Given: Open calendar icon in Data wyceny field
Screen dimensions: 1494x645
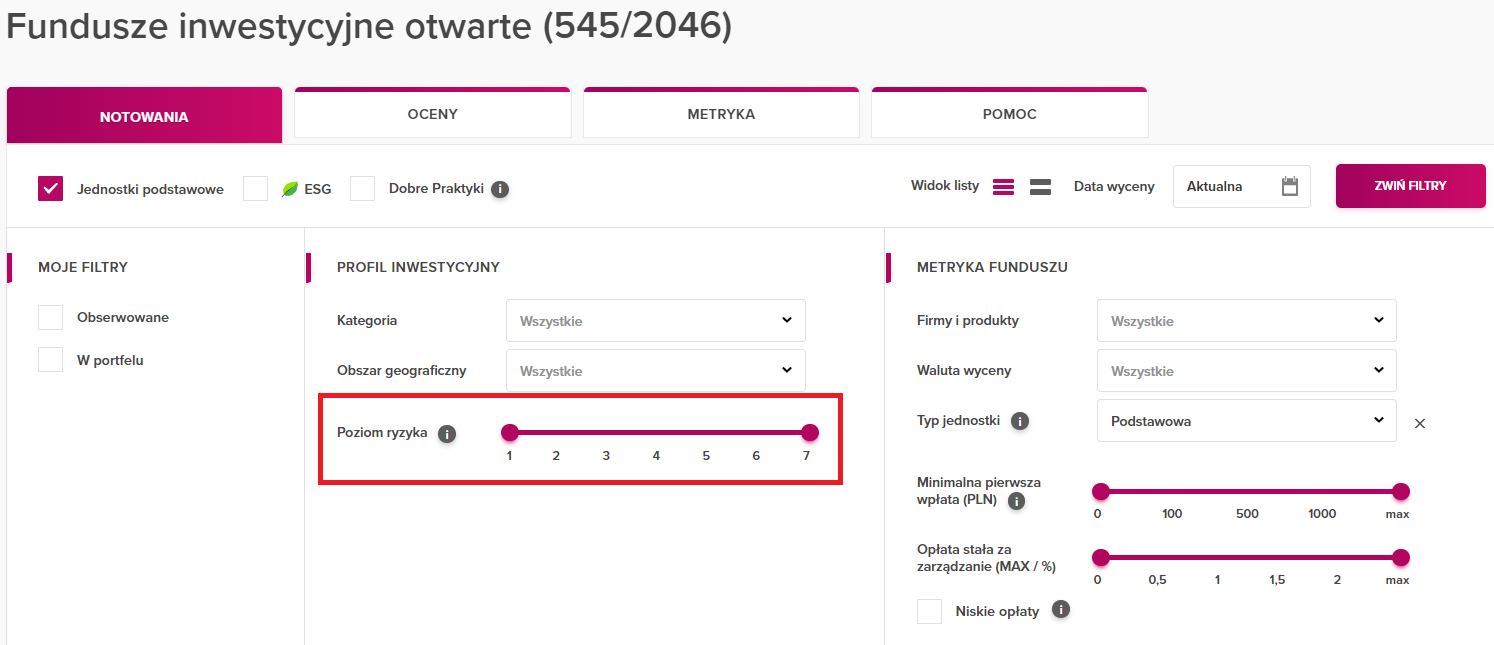Looking at the screenshot, I should (x=1289, y=186).
